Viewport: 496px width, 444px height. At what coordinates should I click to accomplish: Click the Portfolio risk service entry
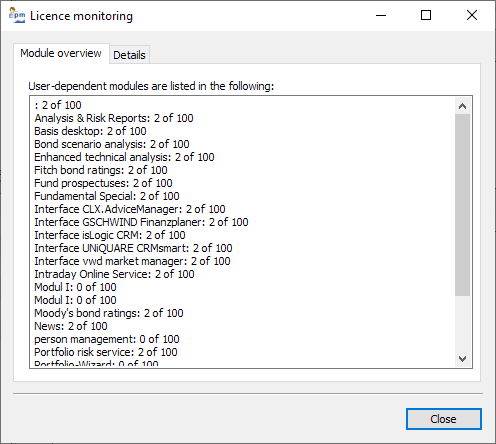click(x=106, y=352)
